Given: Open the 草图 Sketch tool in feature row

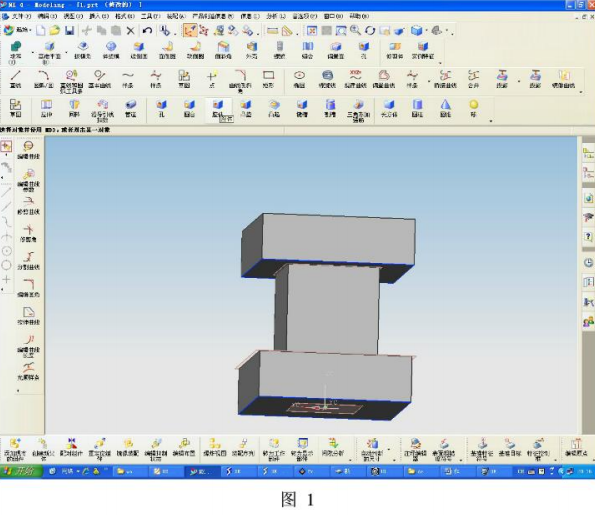Looking at the screenshot, I should tap(16, 108).
